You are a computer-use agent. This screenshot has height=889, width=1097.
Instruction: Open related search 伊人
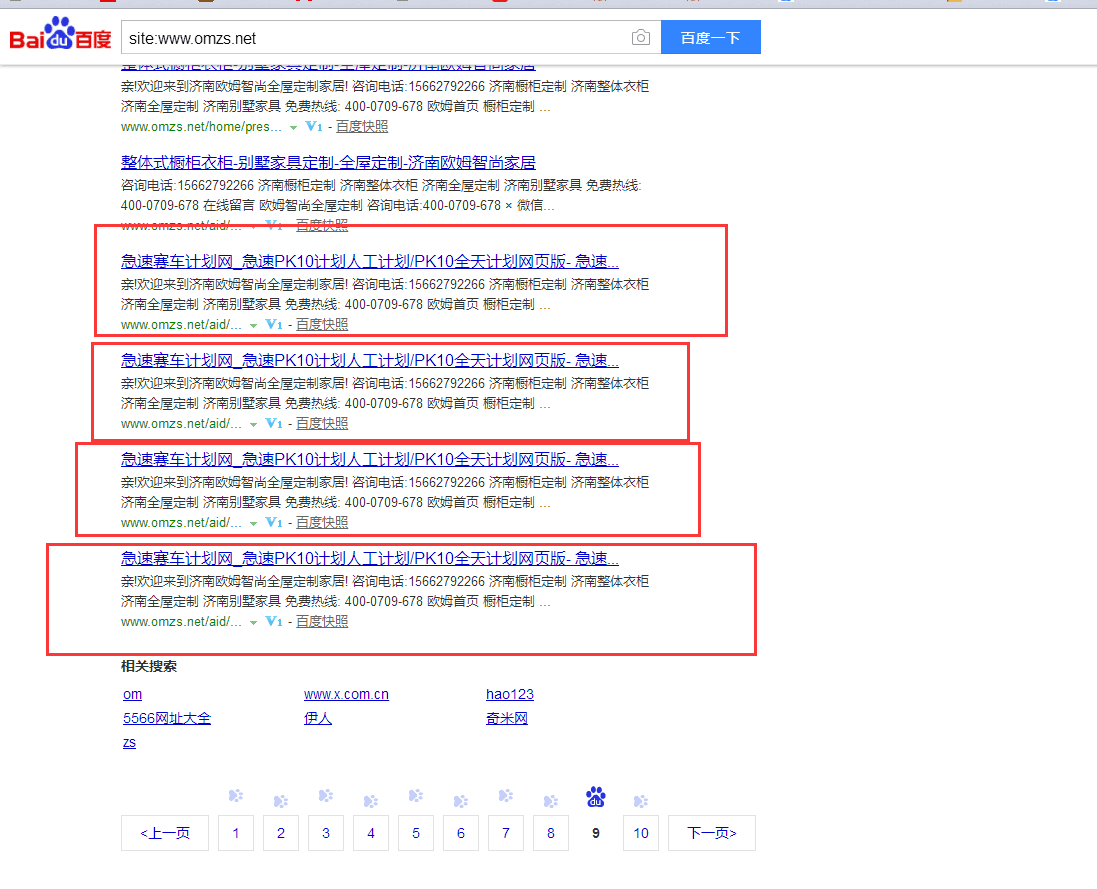click(x=318, y=718)
